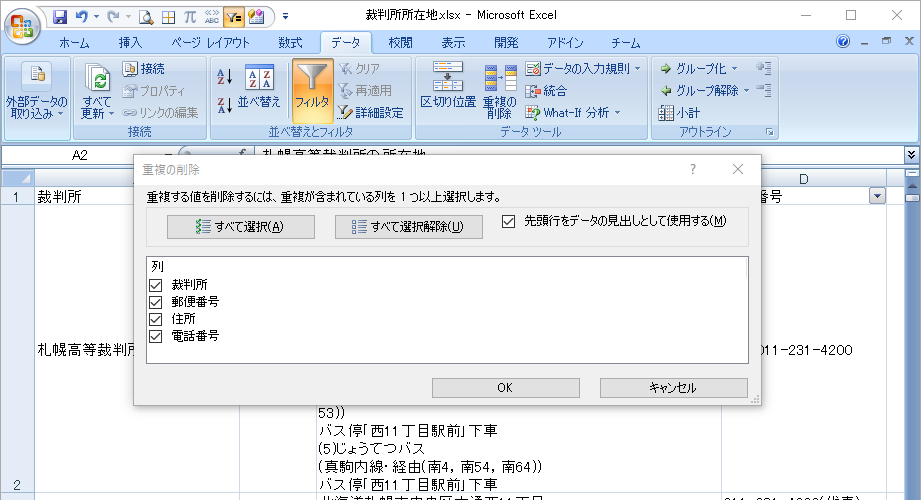Click 再適用 reapply filter
The image size is (921, 500).
pyautogui.click(x=365, y=90)
